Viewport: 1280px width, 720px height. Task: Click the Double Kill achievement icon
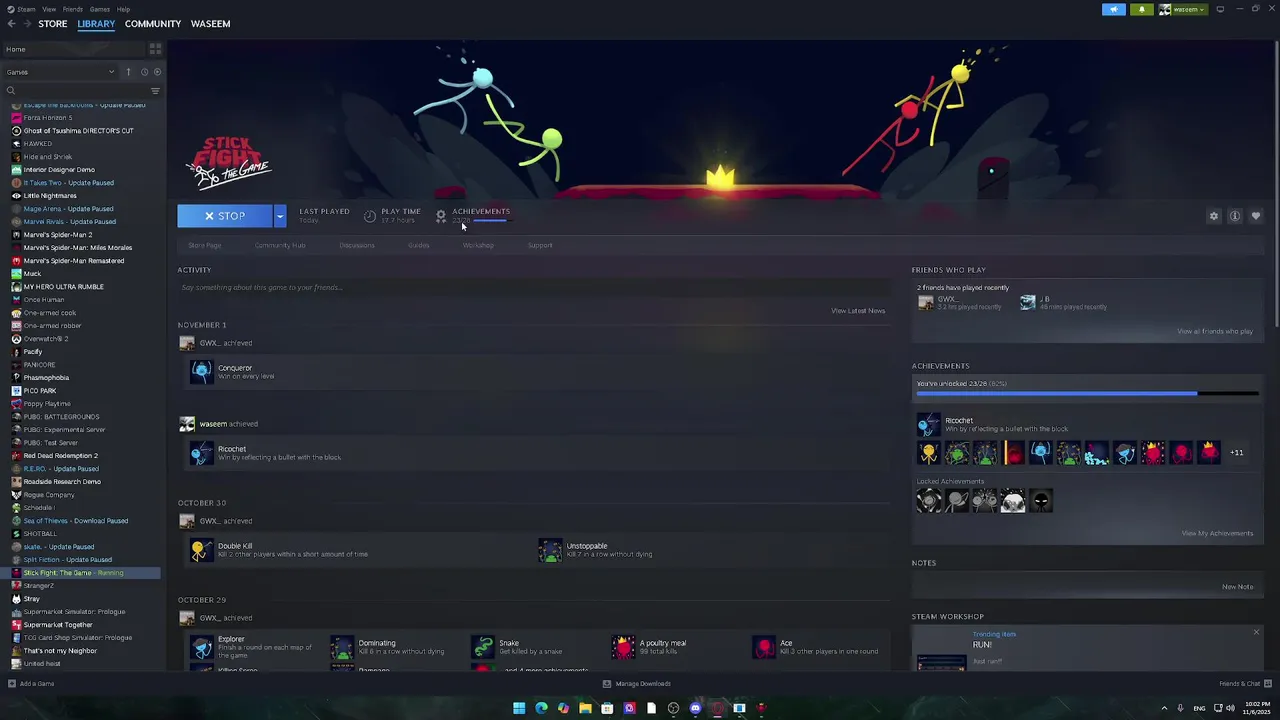(202, 550)
